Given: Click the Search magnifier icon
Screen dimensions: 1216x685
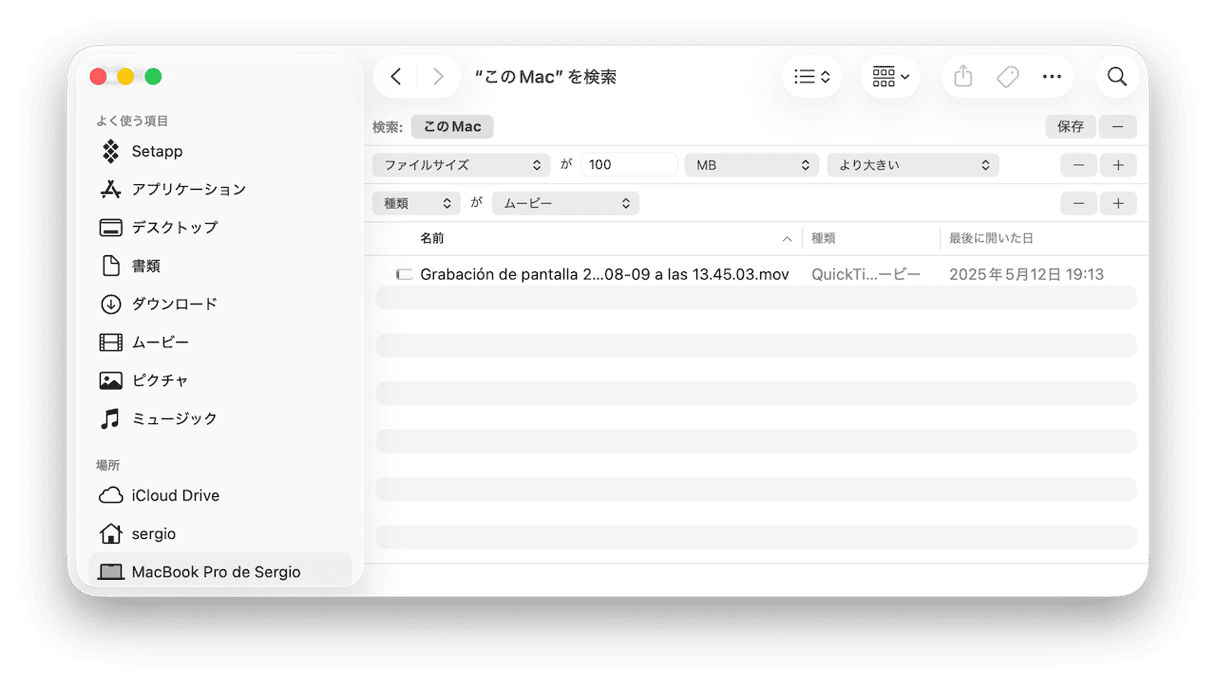Looking at the screenshot, I should pos(1116,76).
